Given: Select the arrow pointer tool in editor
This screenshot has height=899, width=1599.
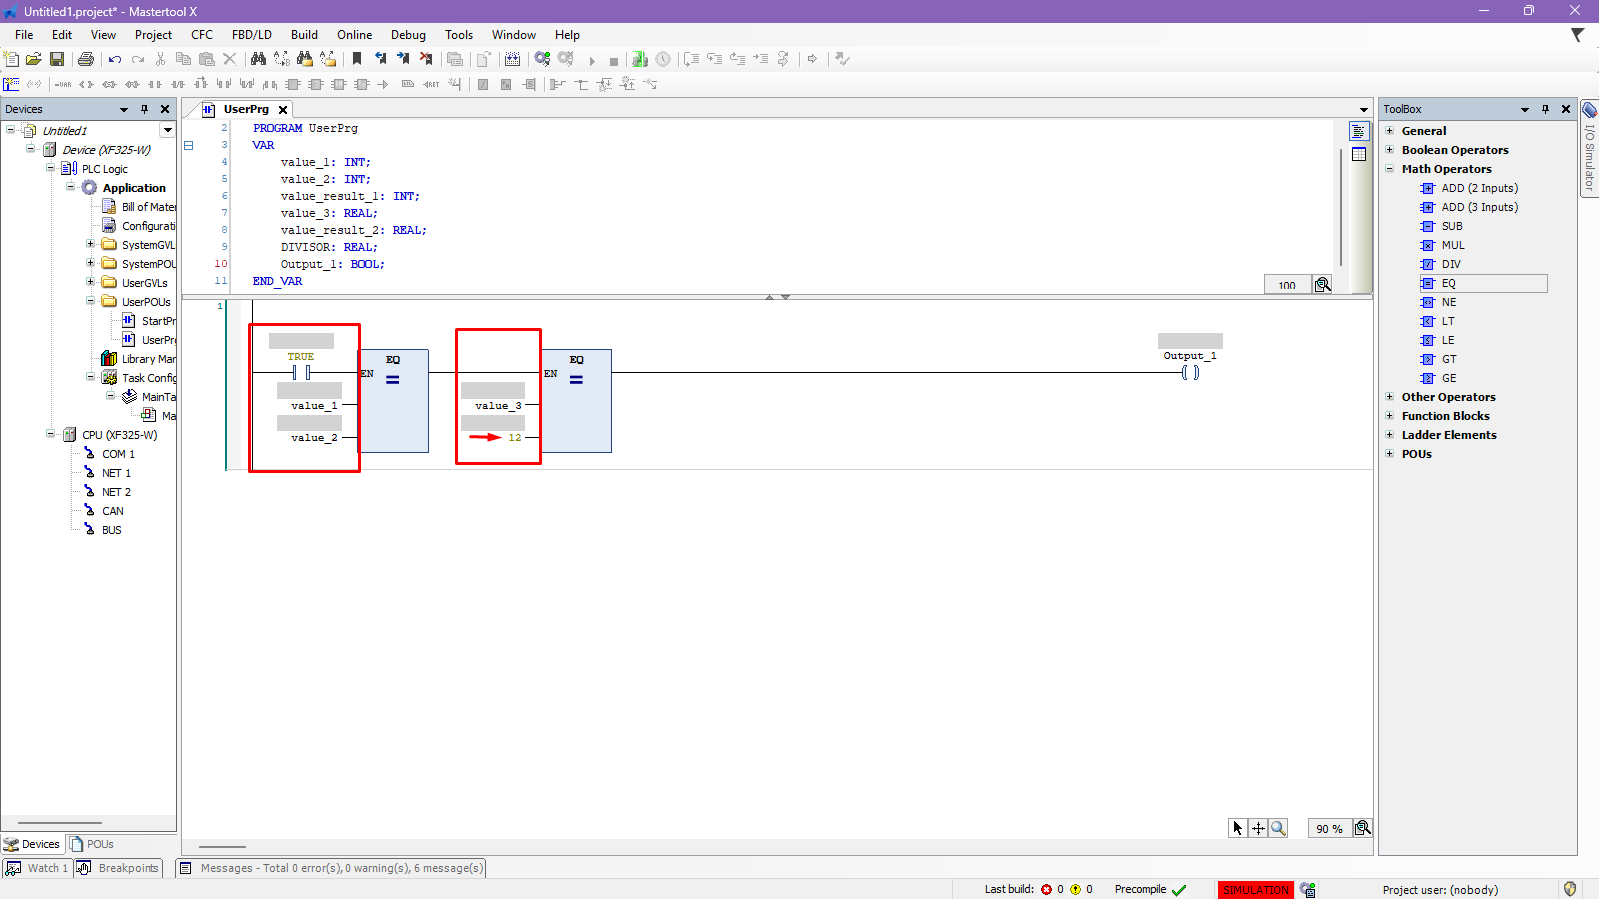Looking at the screenshot, I should point(1238,828).
